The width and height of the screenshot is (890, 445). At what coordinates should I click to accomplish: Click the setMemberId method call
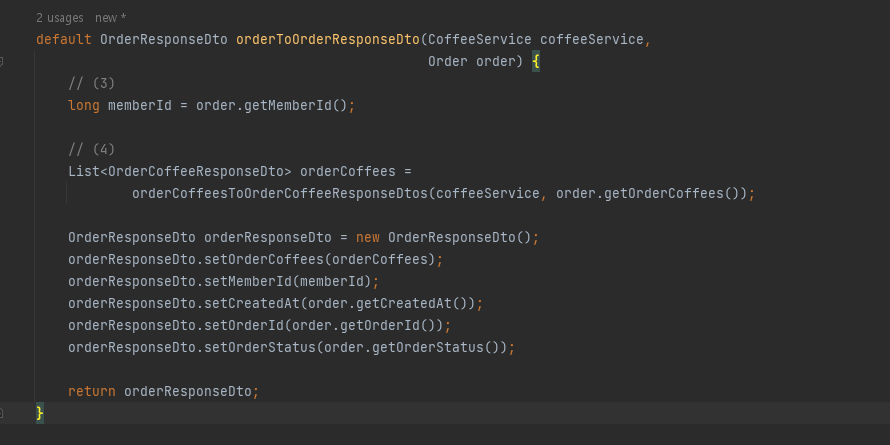click(x=247, y=282)
